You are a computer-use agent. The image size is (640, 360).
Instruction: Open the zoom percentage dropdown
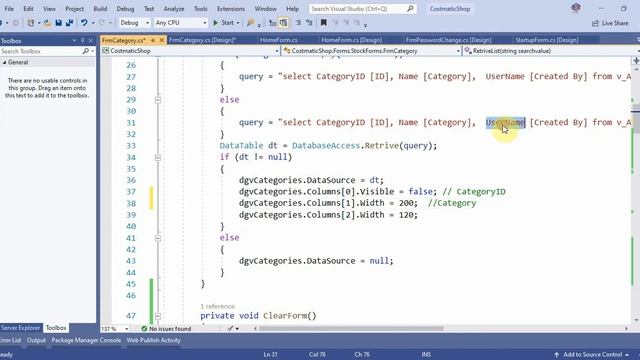(x=127, y=329)
